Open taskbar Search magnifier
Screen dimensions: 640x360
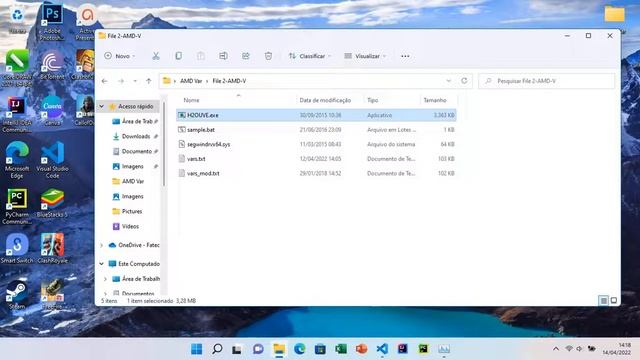(x=217, y=349)
